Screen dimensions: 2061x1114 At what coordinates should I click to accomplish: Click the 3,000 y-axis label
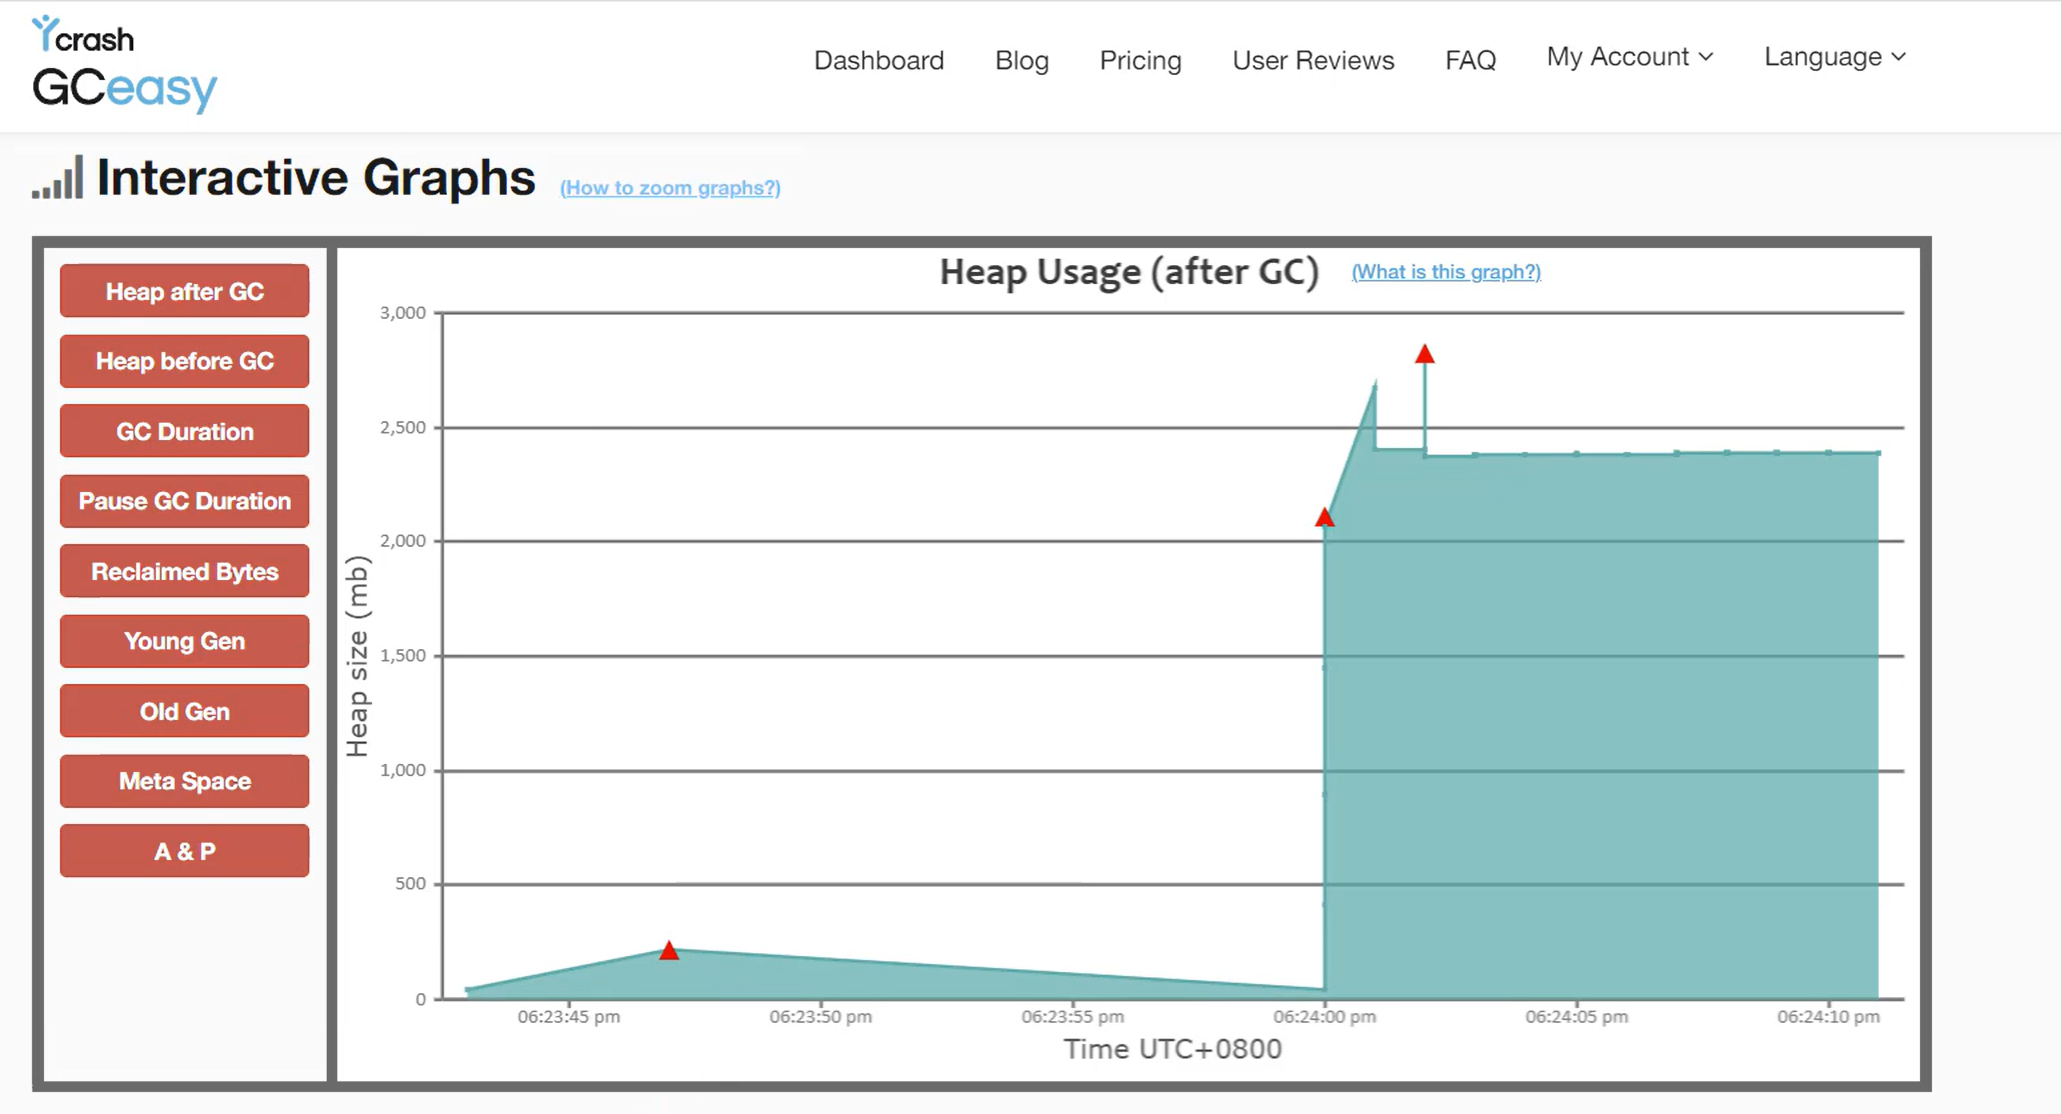(403, 313)
